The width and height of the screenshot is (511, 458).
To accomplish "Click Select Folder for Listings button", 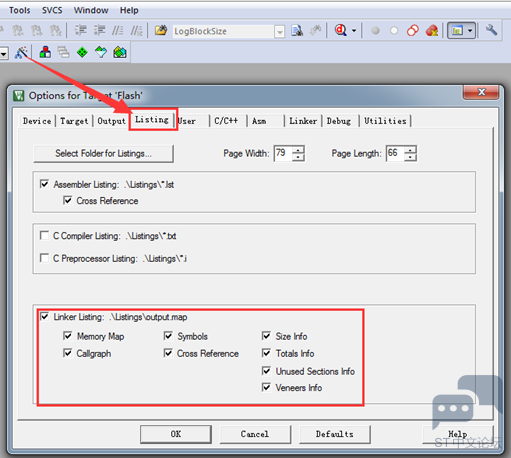I will 103,153.
